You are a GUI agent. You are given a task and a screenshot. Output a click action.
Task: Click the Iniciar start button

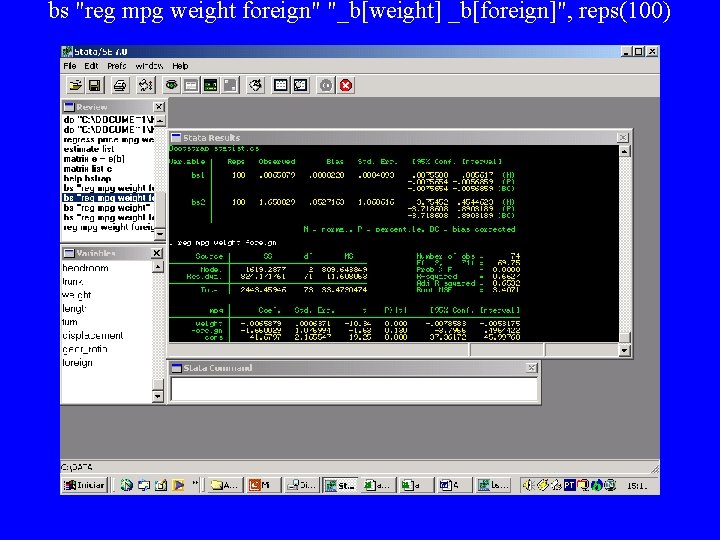[84, 485]
